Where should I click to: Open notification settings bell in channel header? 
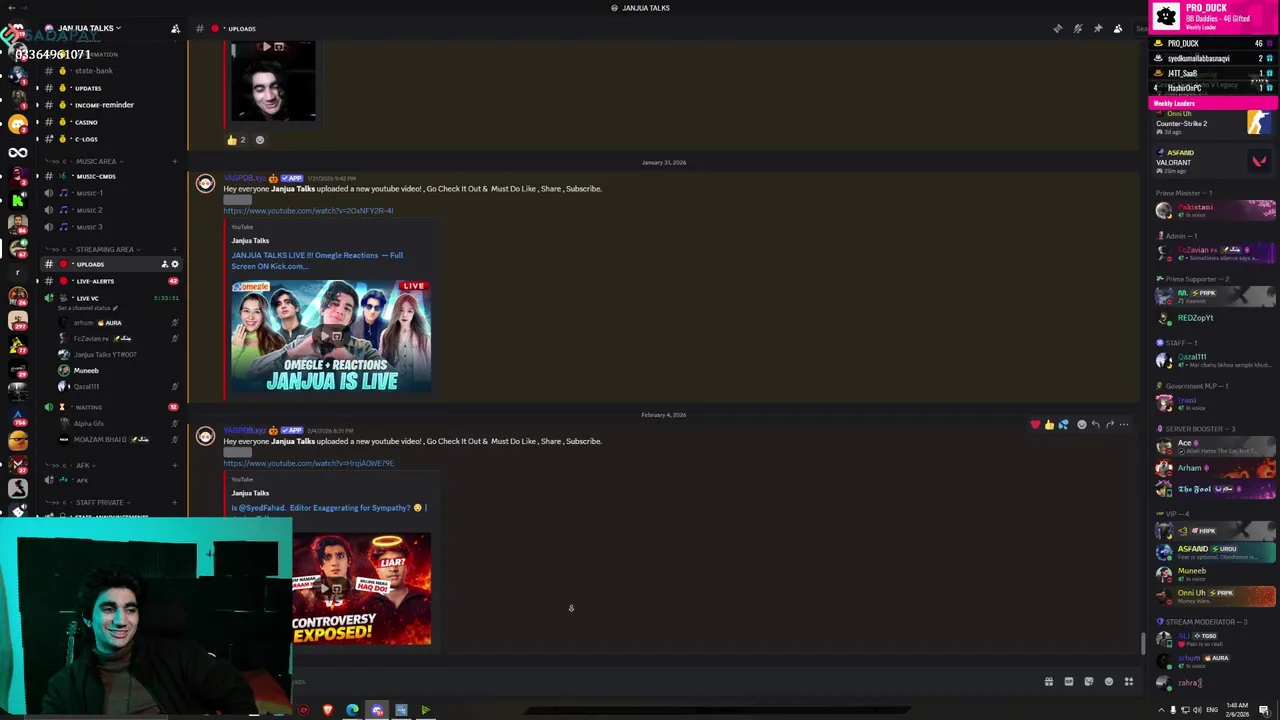1077,28
